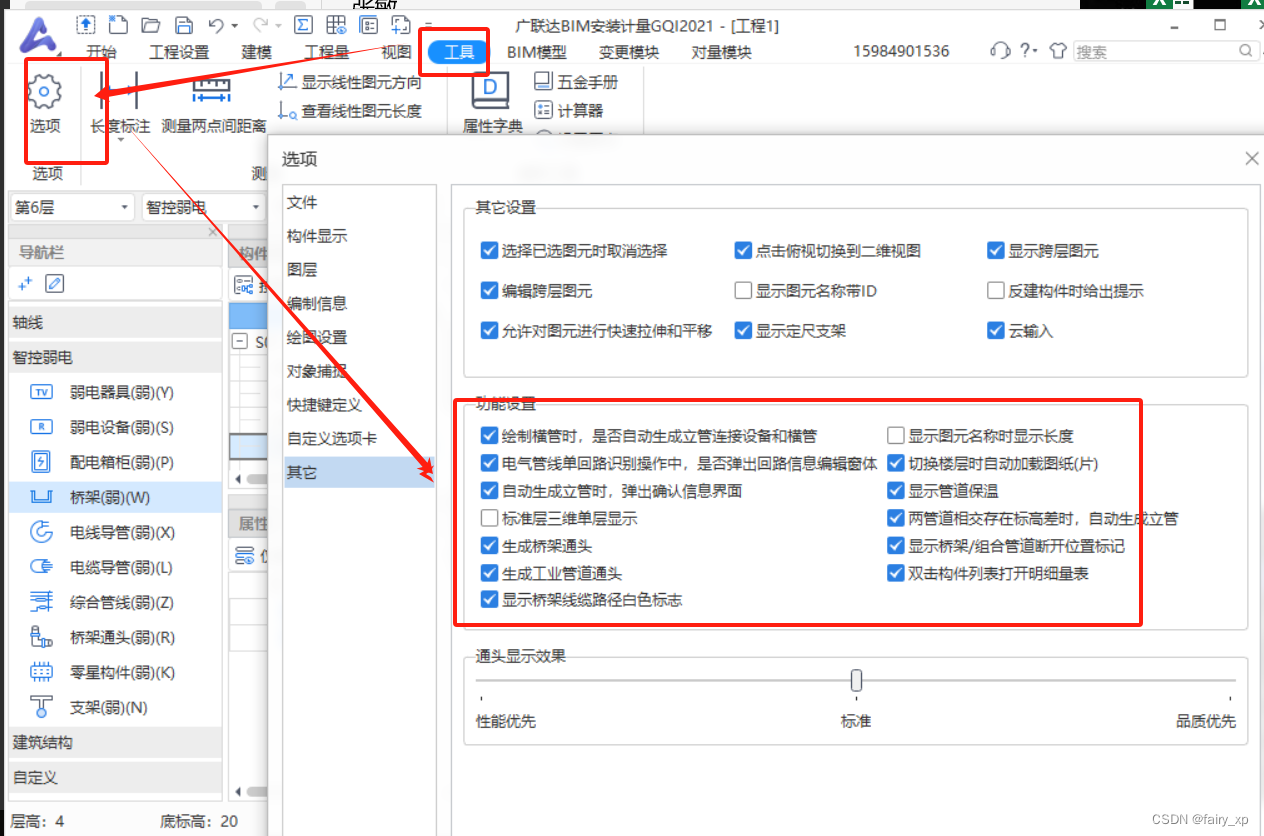Click the open folder icon in quick access toolbar
This screenshot has height=836, width=1264.
[x=150, y=24]
